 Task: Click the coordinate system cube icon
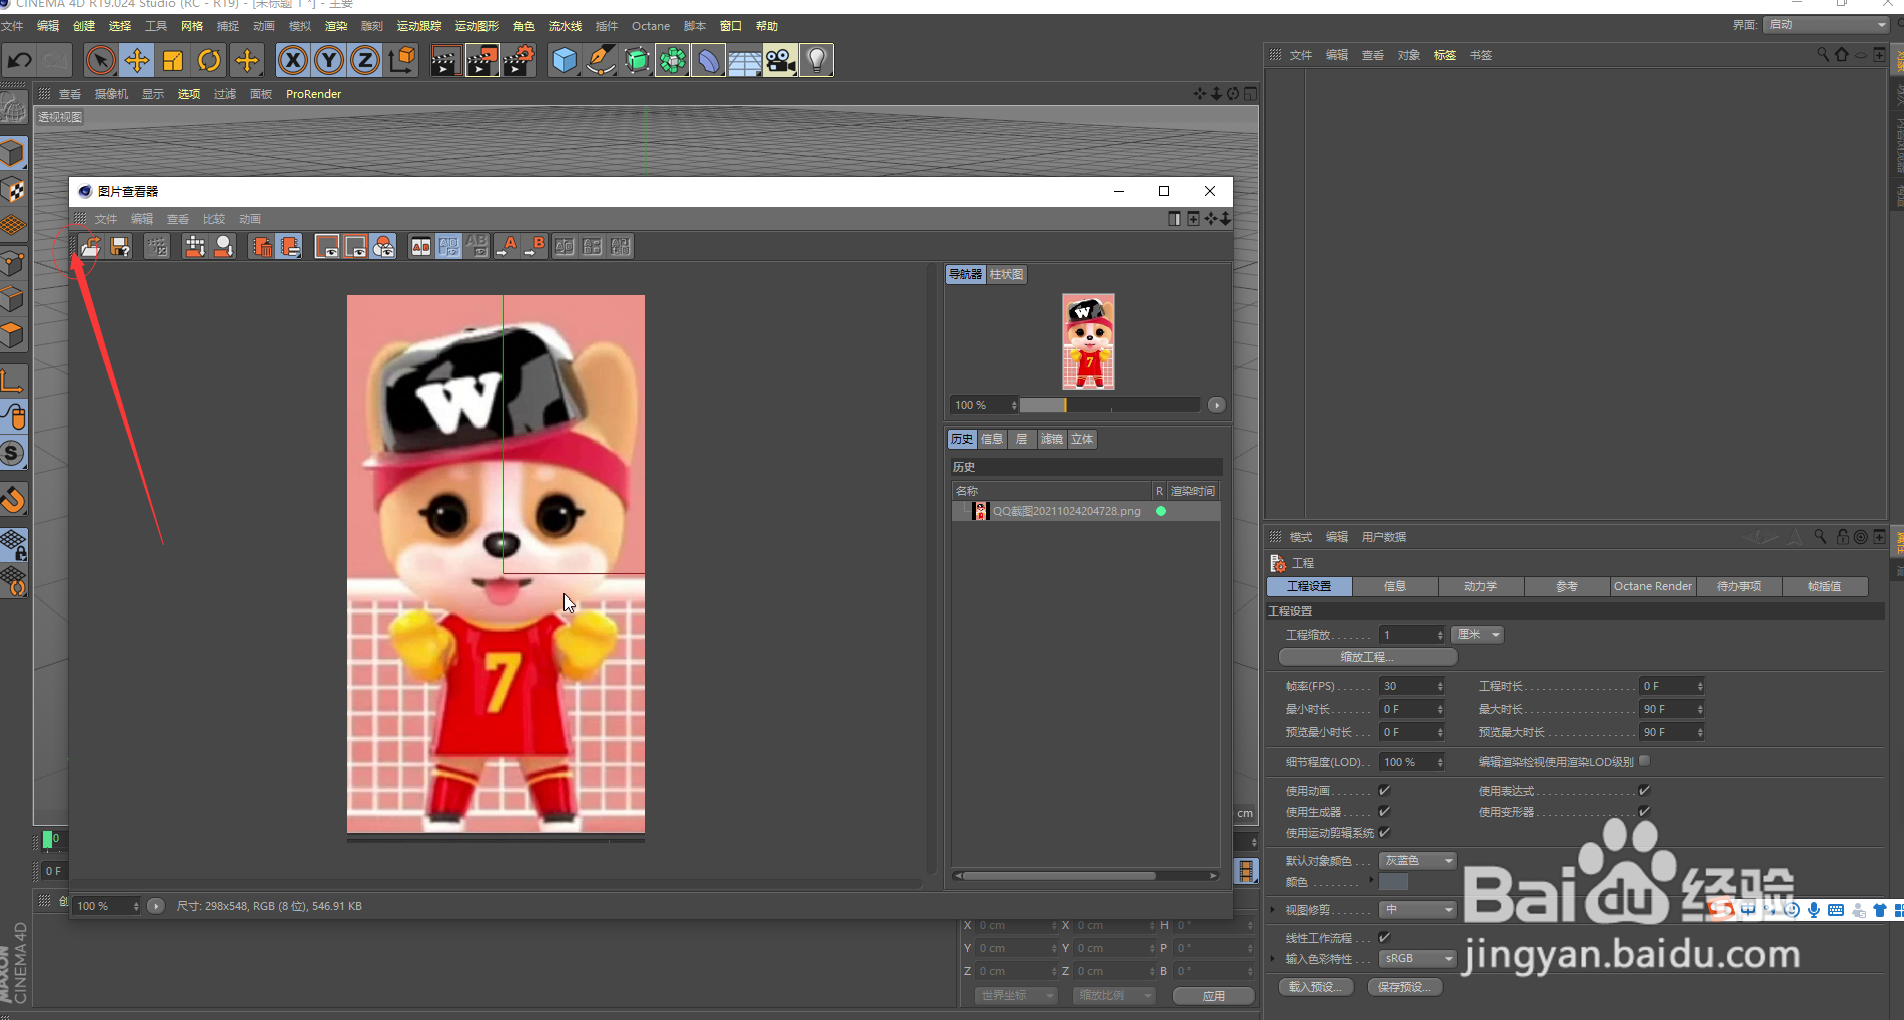[401, 61]
